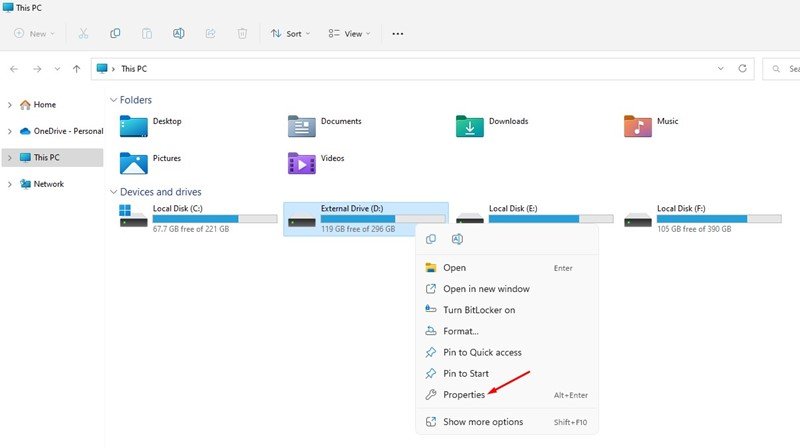The height and width of the screenshot is (448, 800).
Task: Select OneDrive - Personal in sidebar
Action: [68, 131]
